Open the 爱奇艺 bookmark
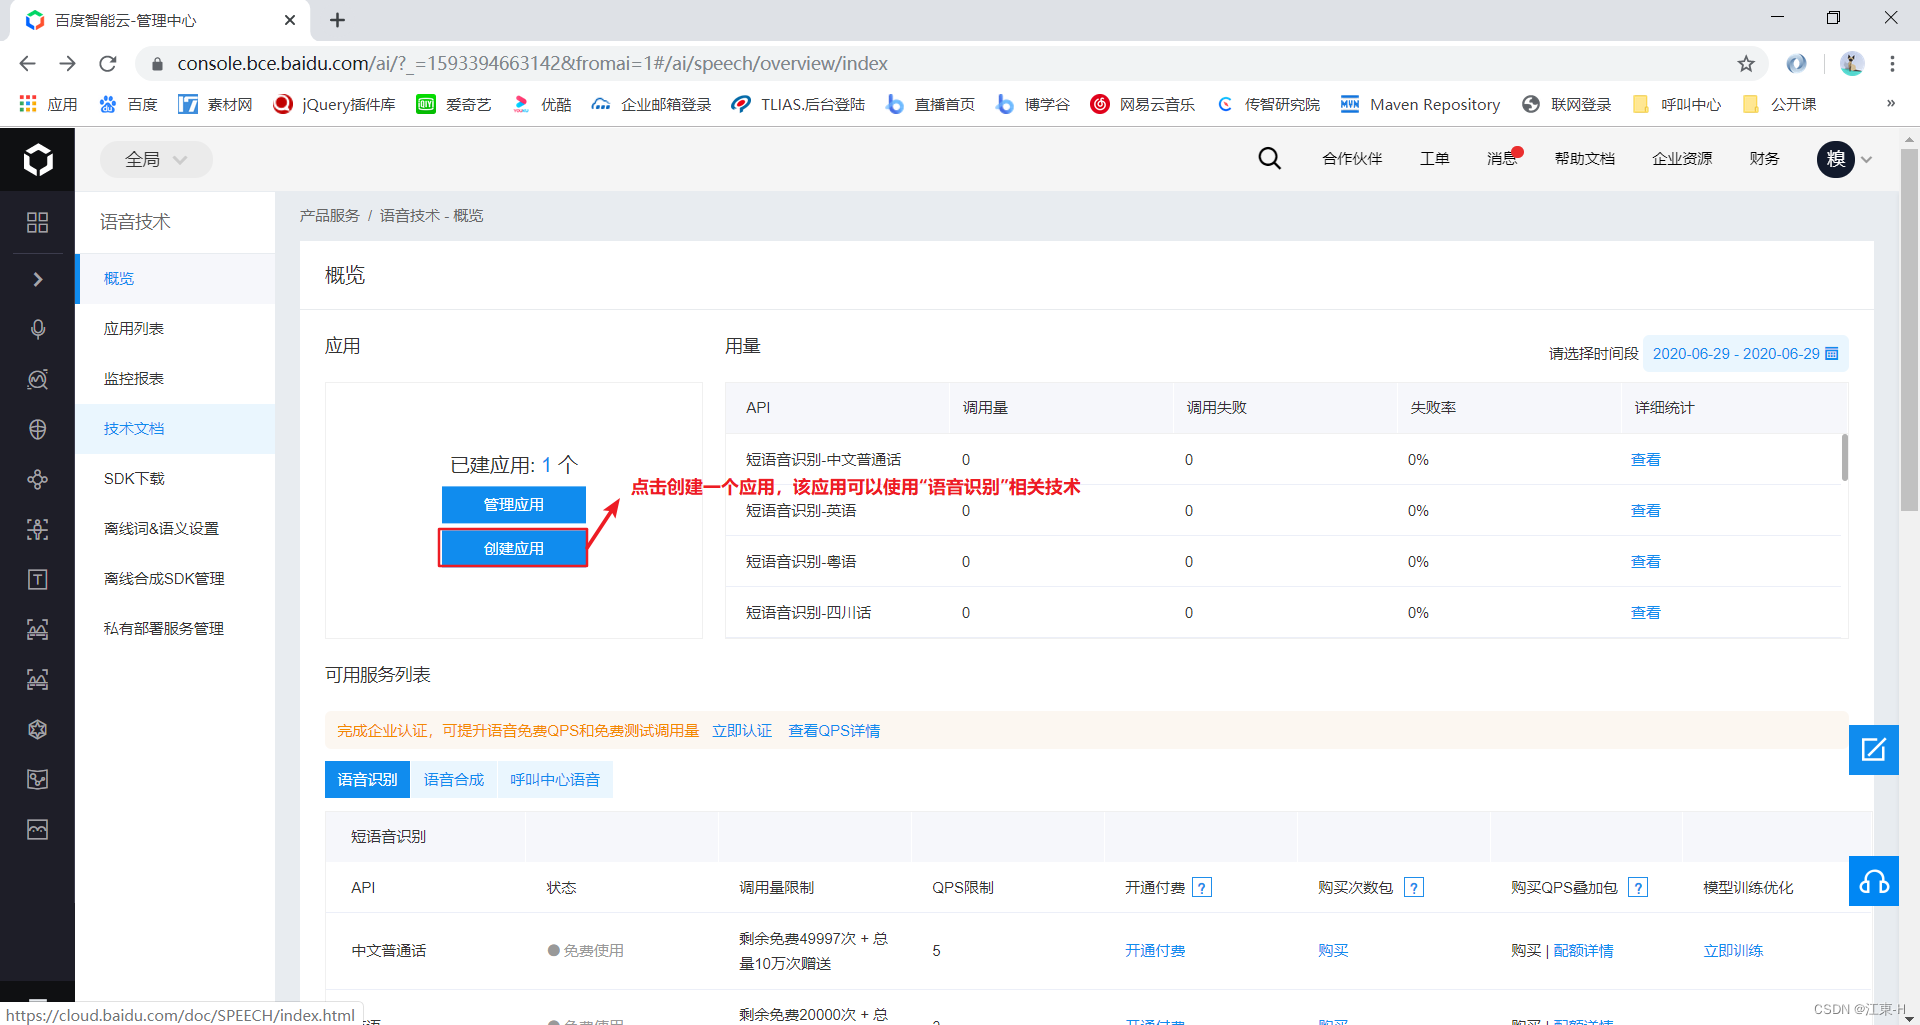 pos(454,104)
